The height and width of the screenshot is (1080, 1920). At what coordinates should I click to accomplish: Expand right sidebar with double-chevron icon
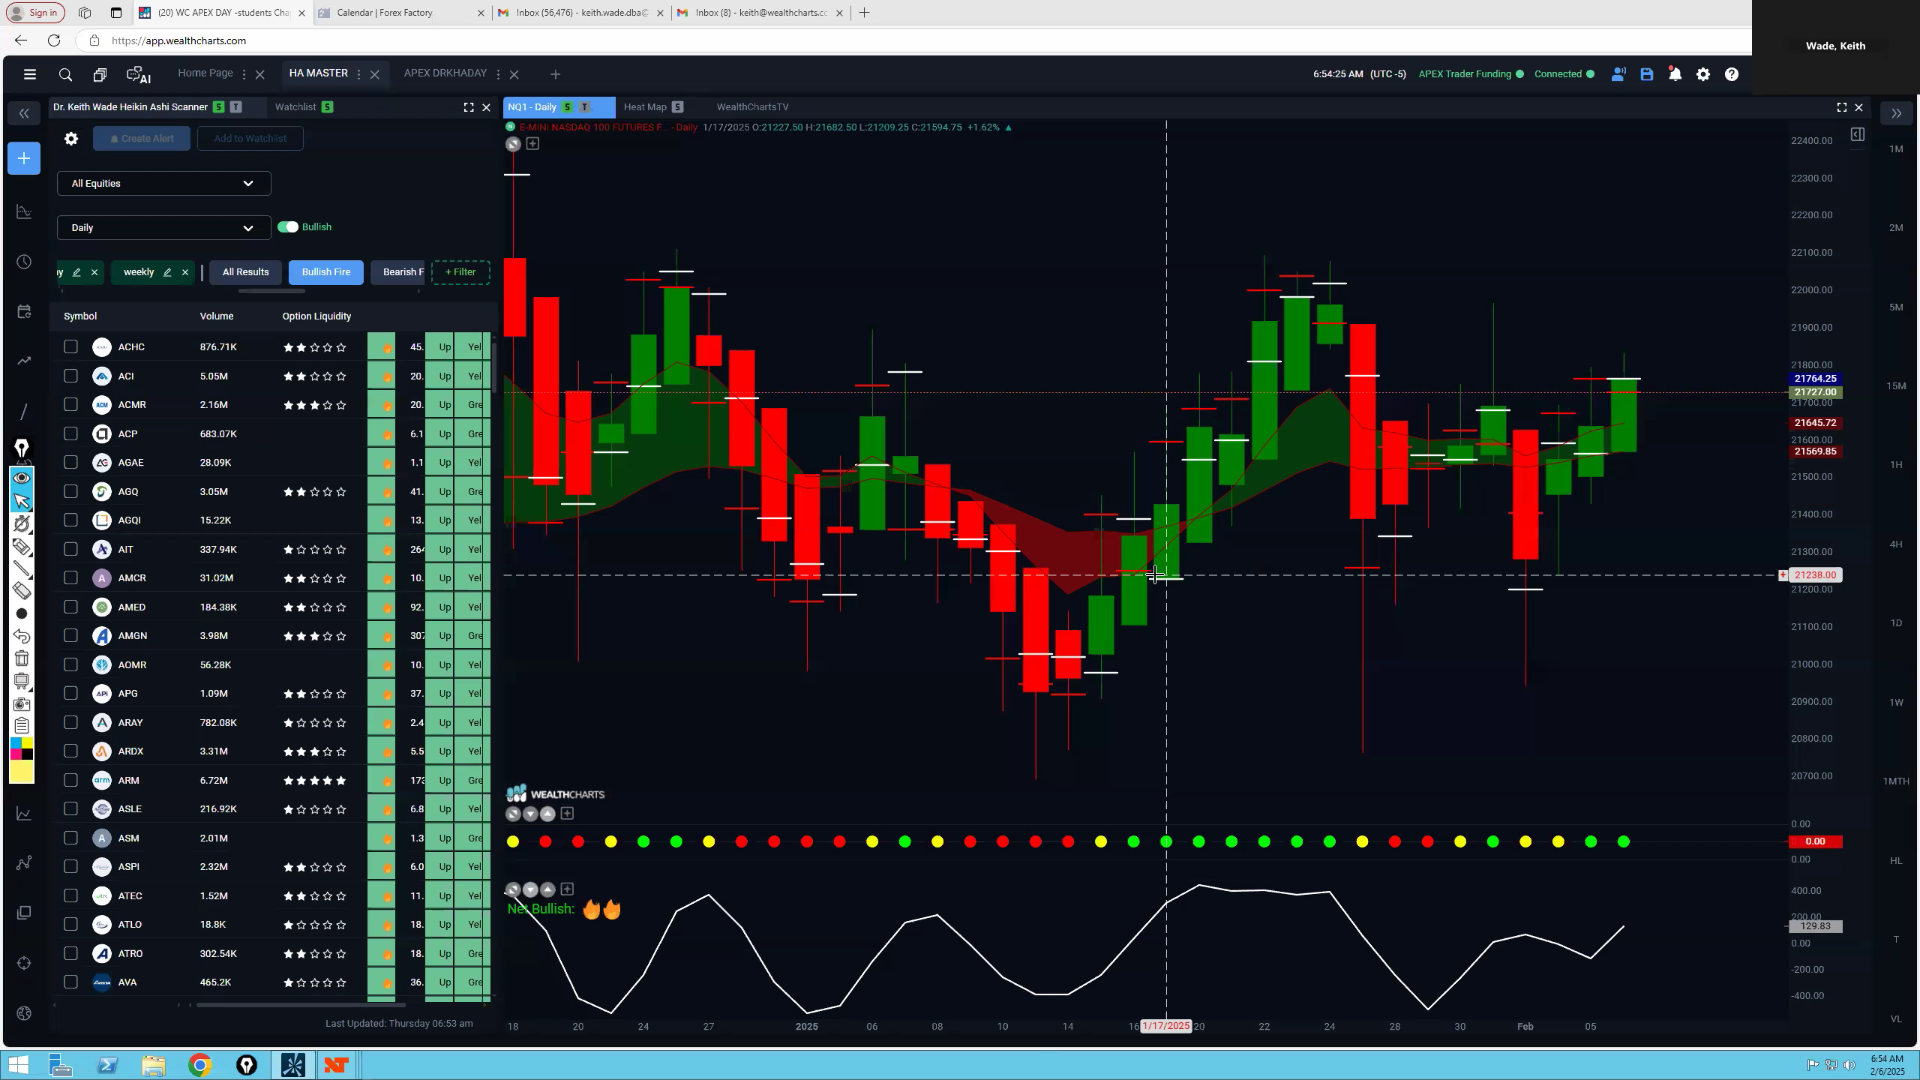pos(1896,114)
